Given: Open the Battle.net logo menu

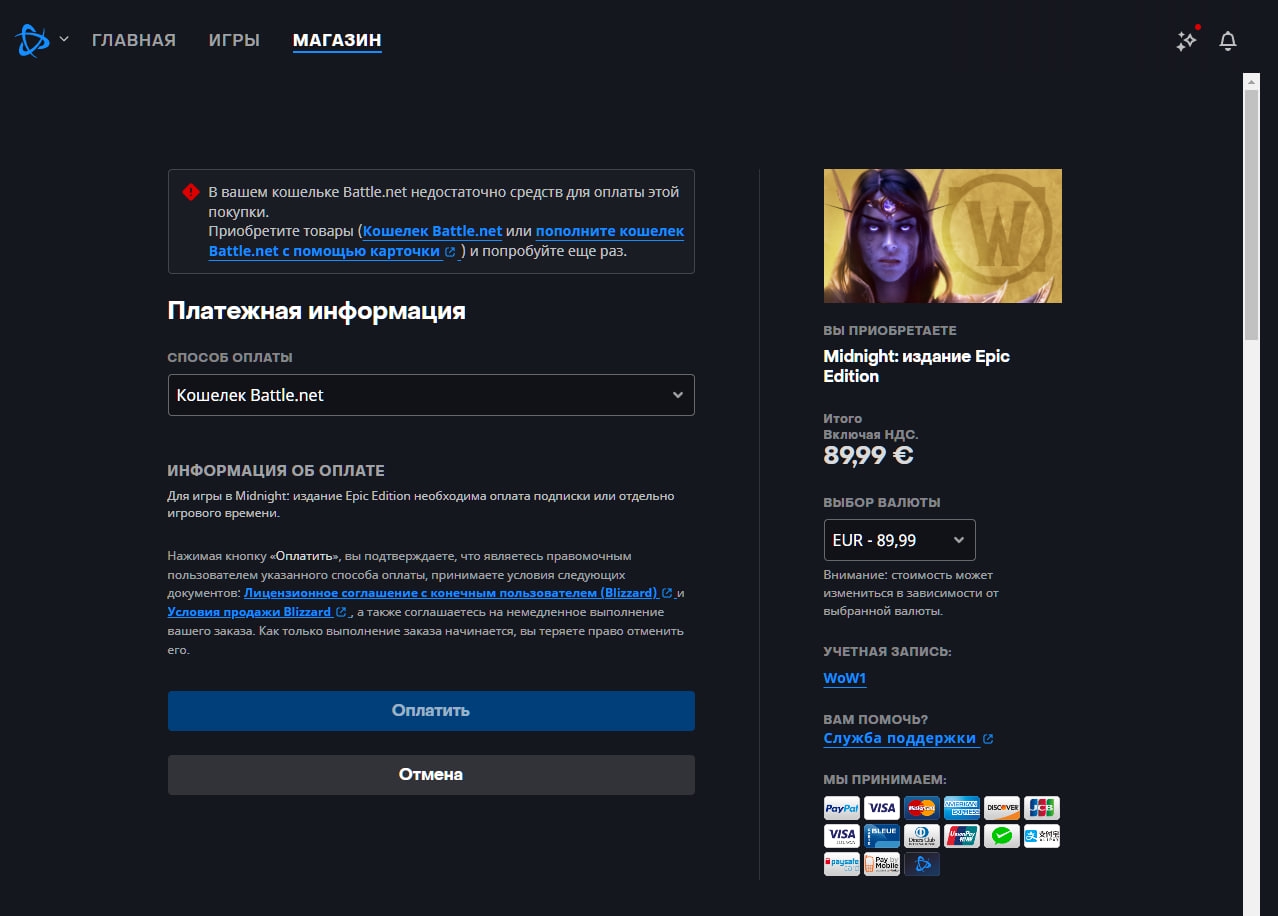Looking at the screenshot, I should pos(32,40).
